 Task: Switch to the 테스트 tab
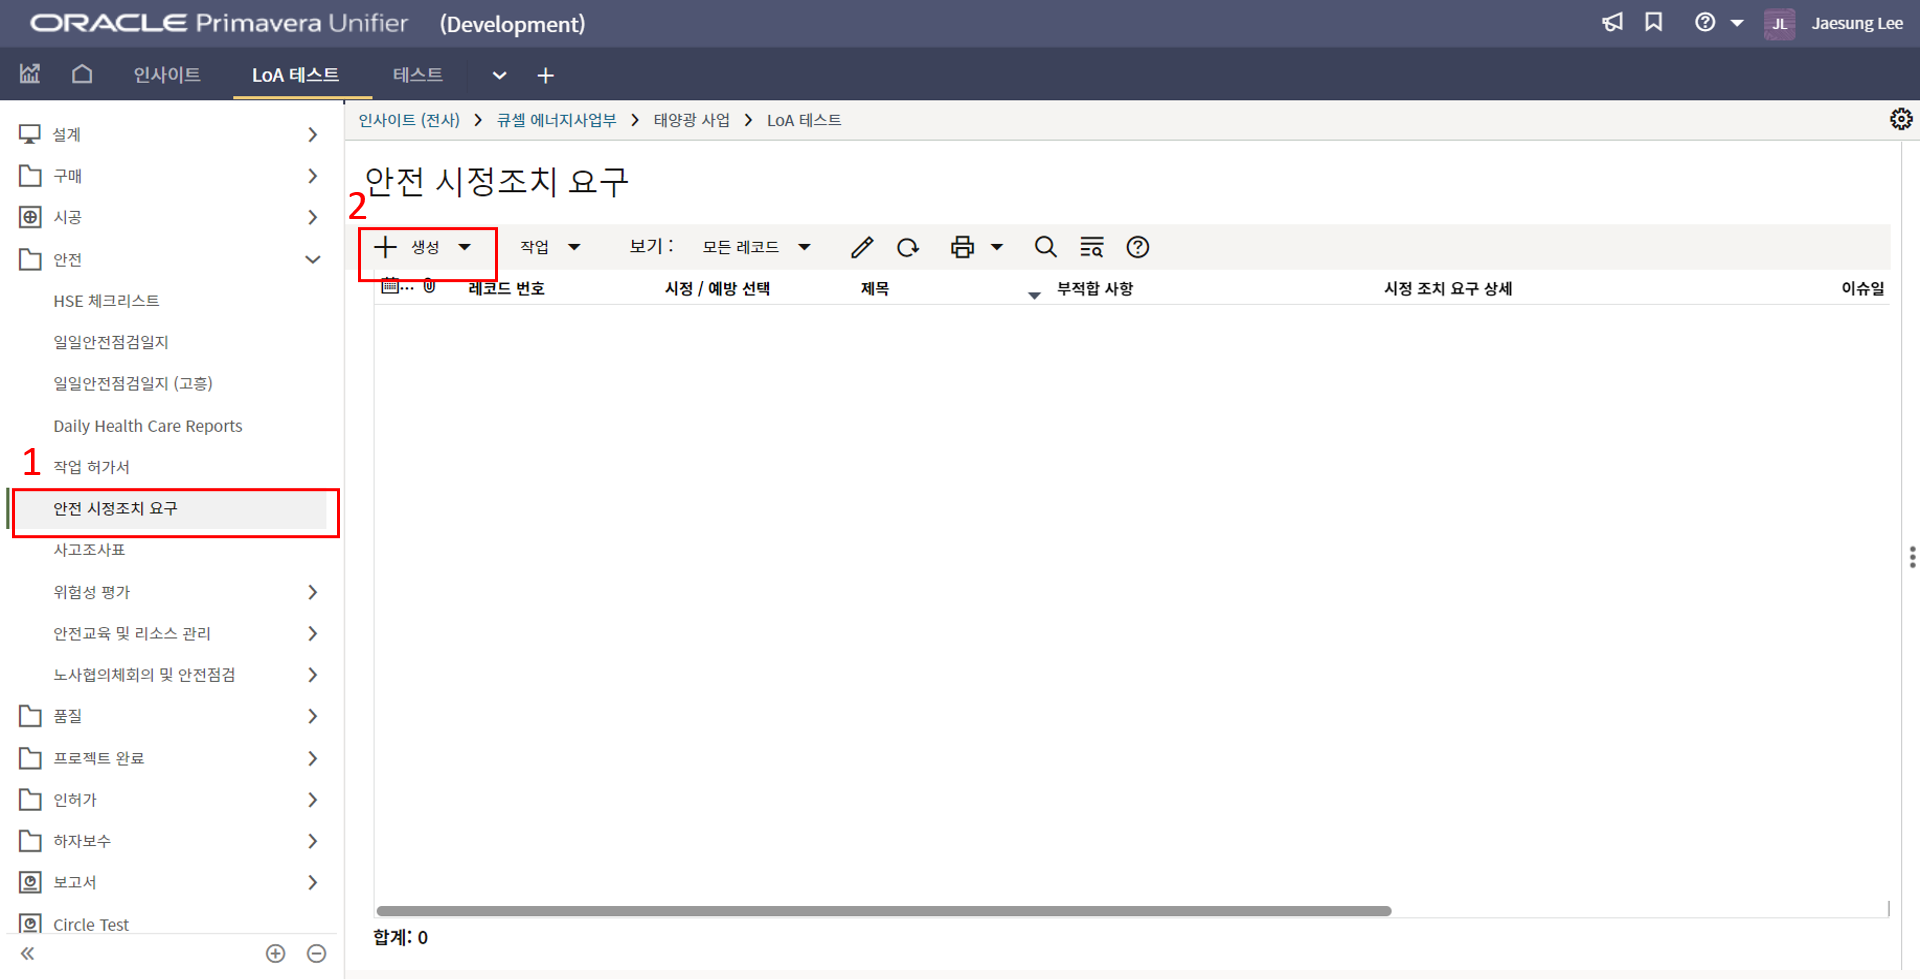(x=417, y=75)
